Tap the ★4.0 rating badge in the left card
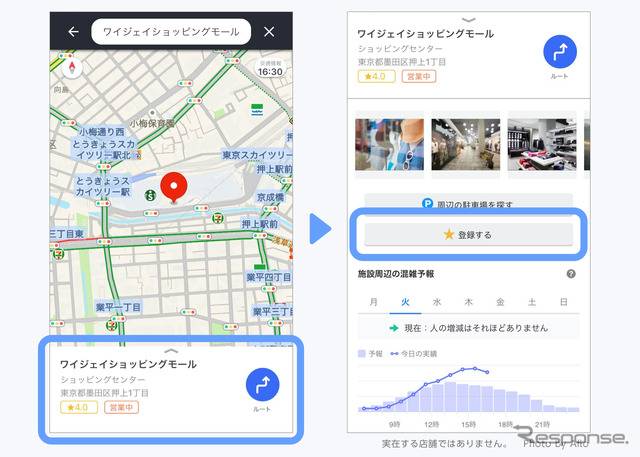The width and height of the screenshot is (640, 457). tap(79, 407)
